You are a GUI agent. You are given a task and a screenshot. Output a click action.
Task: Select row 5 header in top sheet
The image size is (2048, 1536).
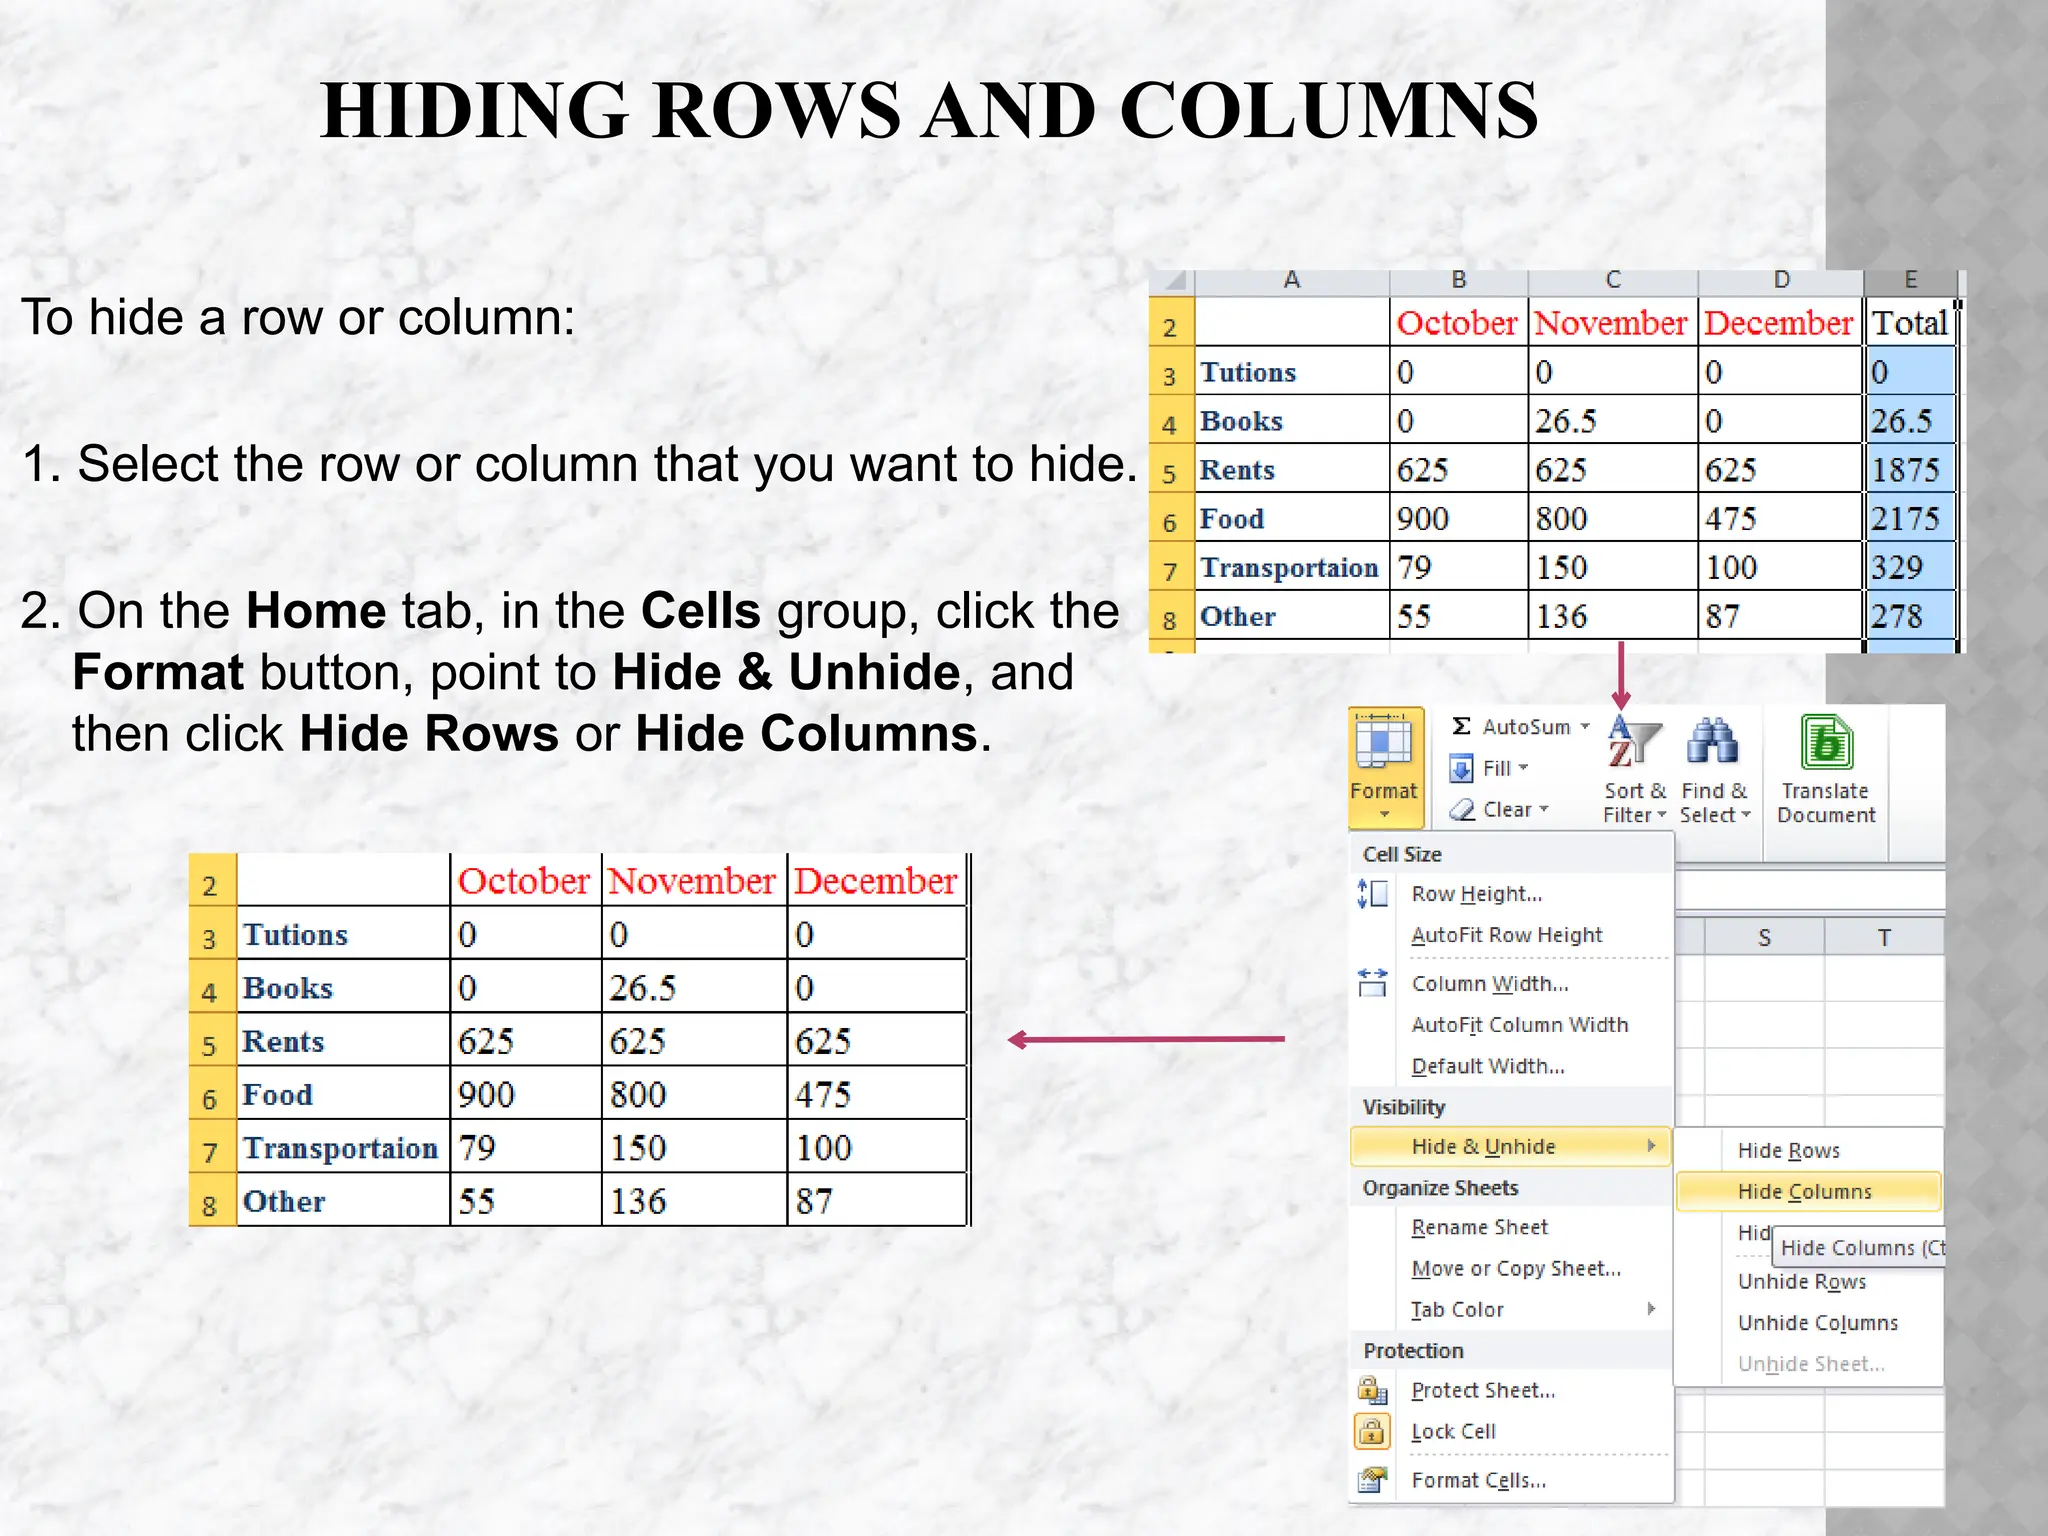pos(1171,470)
